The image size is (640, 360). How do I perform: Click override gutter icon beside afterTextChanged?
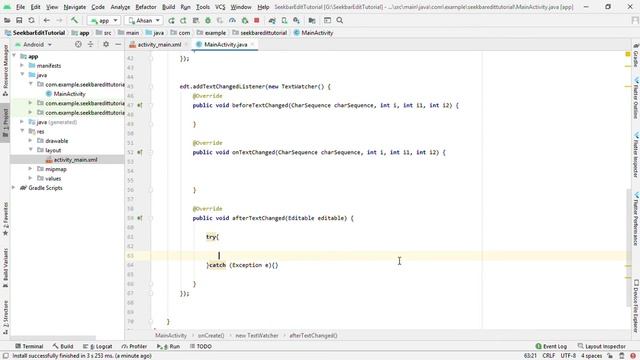pyautogui.click(x=140, y=218)
